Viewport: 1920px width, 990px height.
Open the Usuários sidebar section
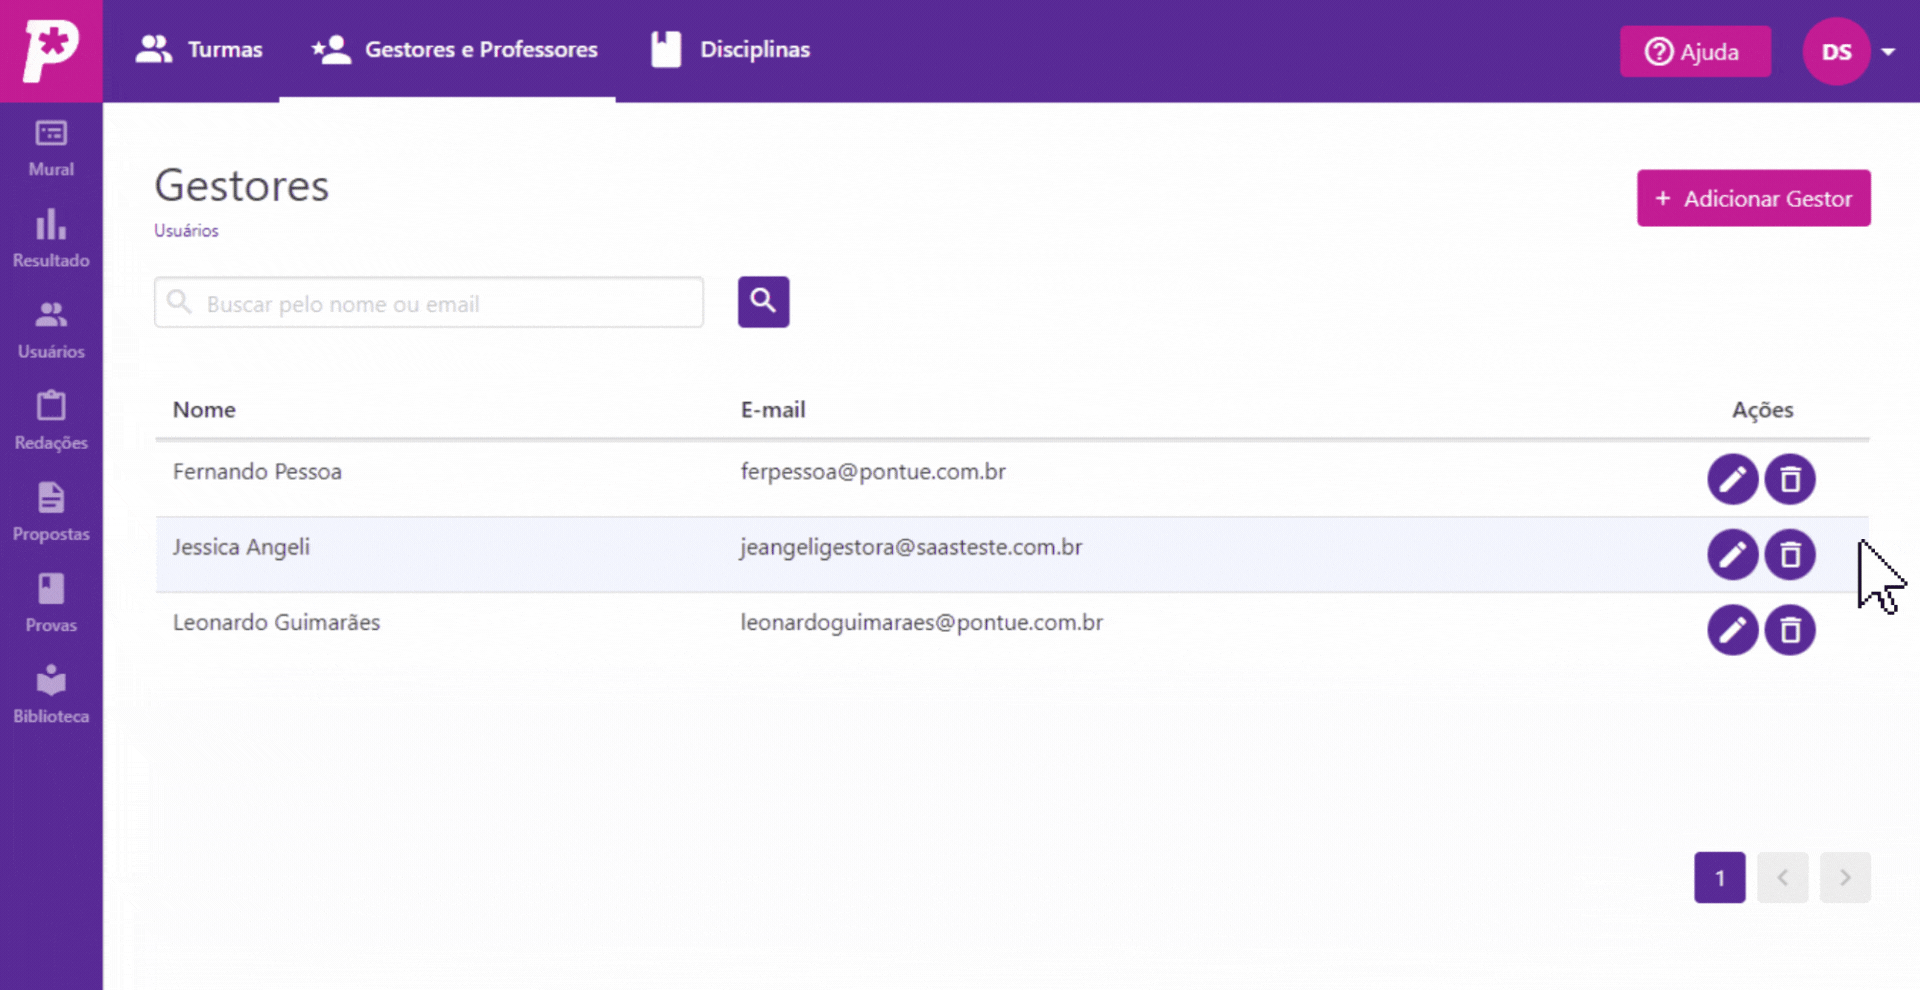[x=51, y=330]
